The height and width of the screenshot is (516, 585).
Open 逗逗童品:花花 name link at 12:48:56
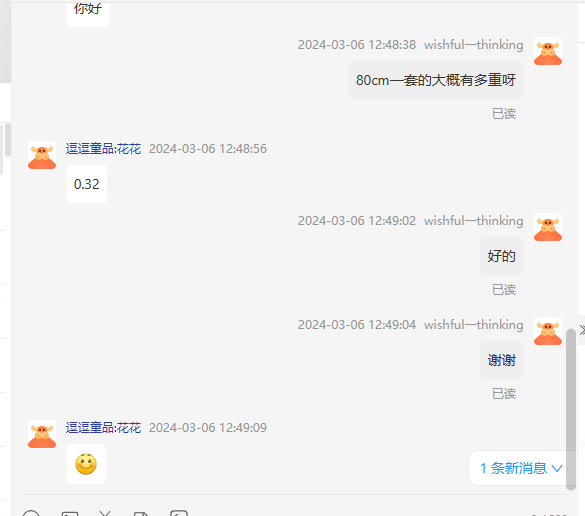pos(103,149)
